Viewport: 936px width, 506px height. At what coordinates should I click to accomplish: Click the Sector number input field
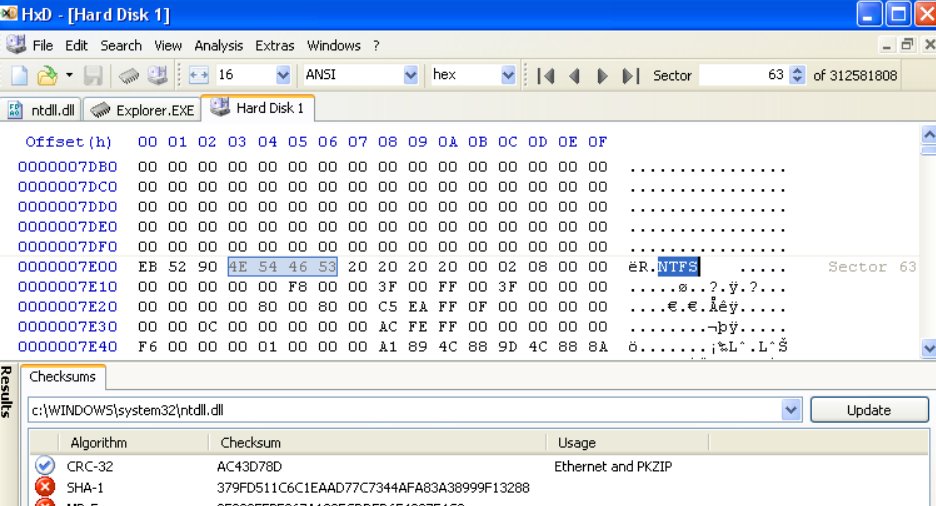pyautogui.click(x=742, y=76)
